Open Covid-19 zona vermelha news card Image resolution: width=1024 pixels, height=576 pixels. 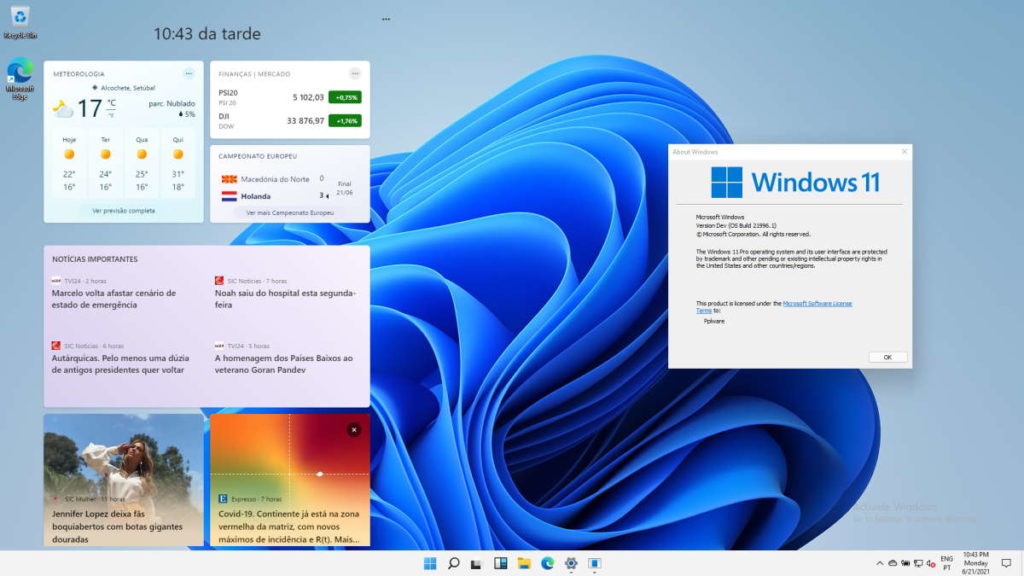[x=290, y=480]
